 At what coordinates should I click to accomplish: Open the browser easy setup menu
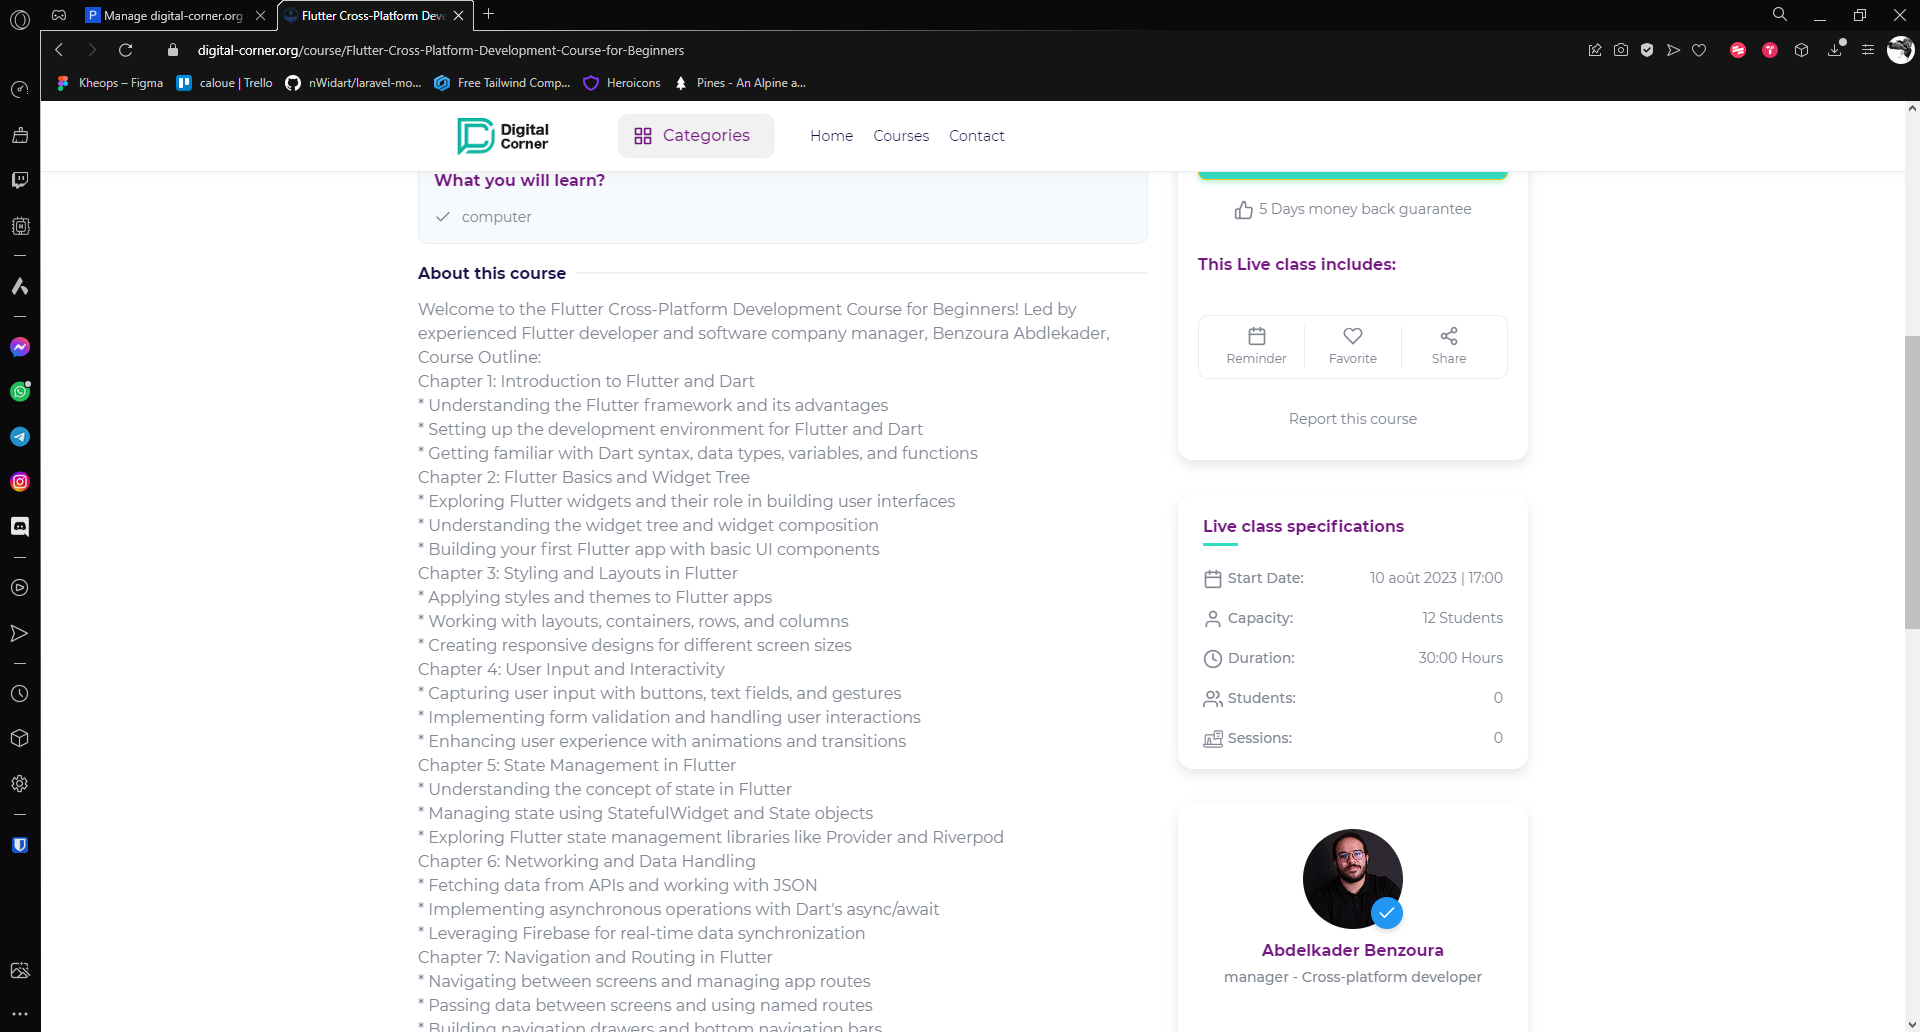click(1867, 50)
